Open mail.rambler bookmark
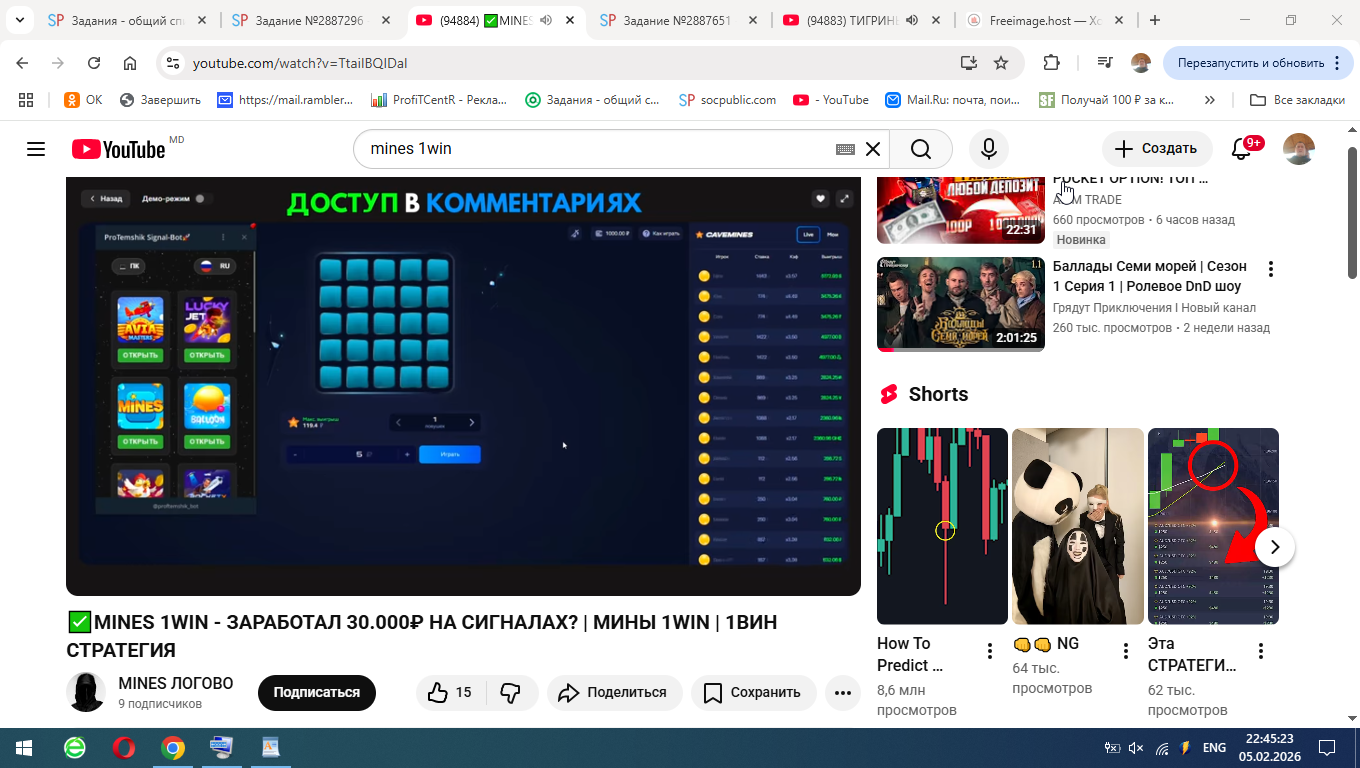This screenshot has height=768, width=1360. 286,100
